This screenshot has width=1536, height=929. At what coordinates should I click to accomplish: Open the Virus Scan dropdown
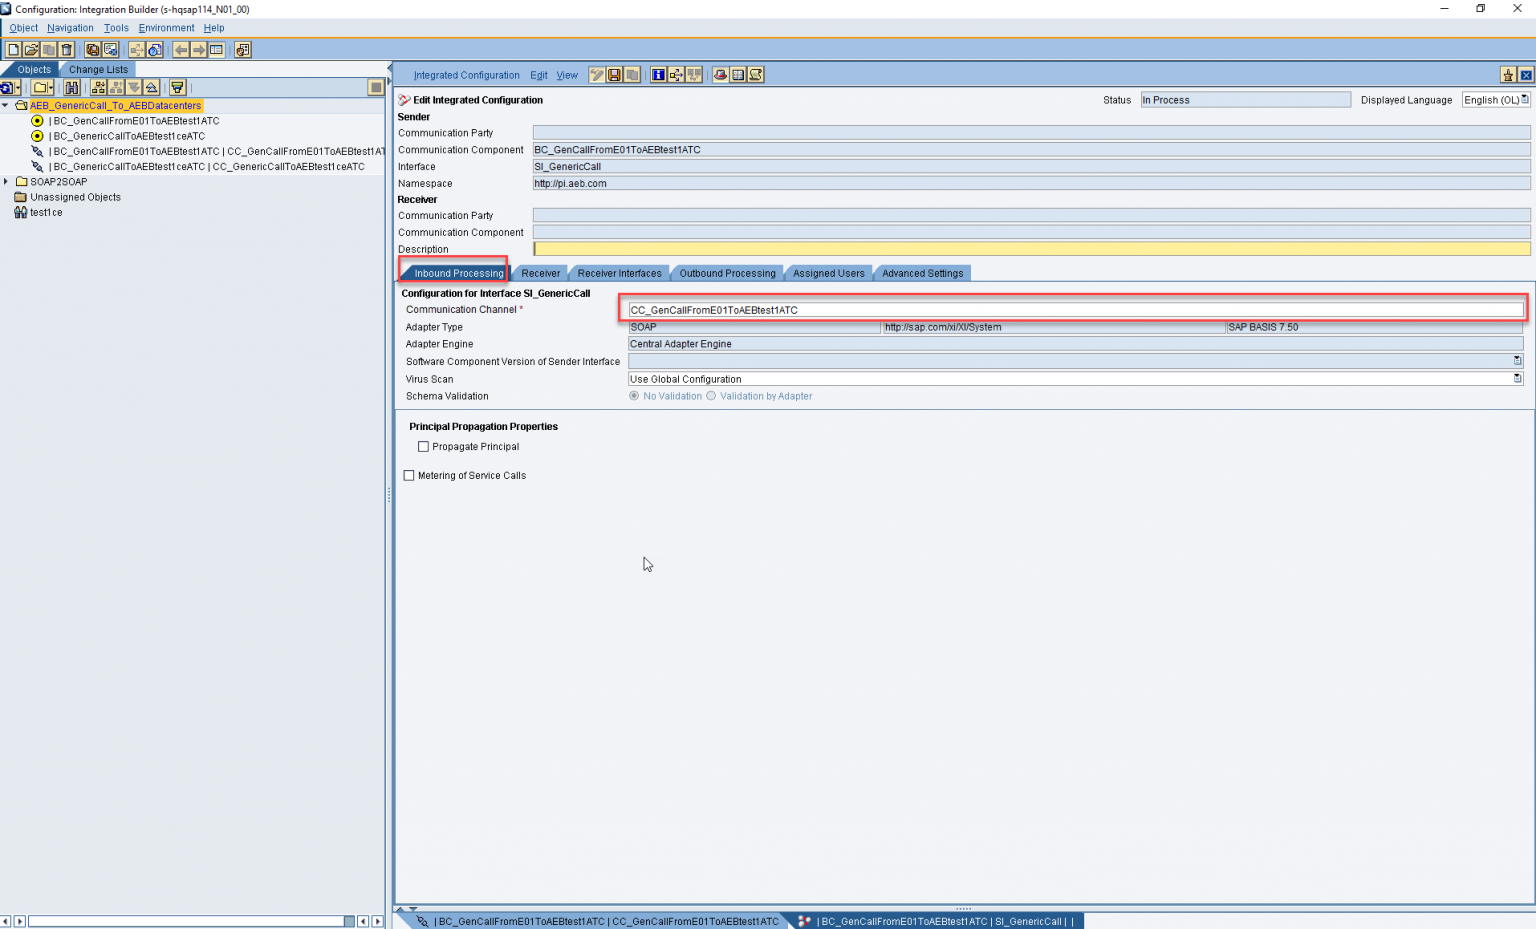[x=1518, y=378]
